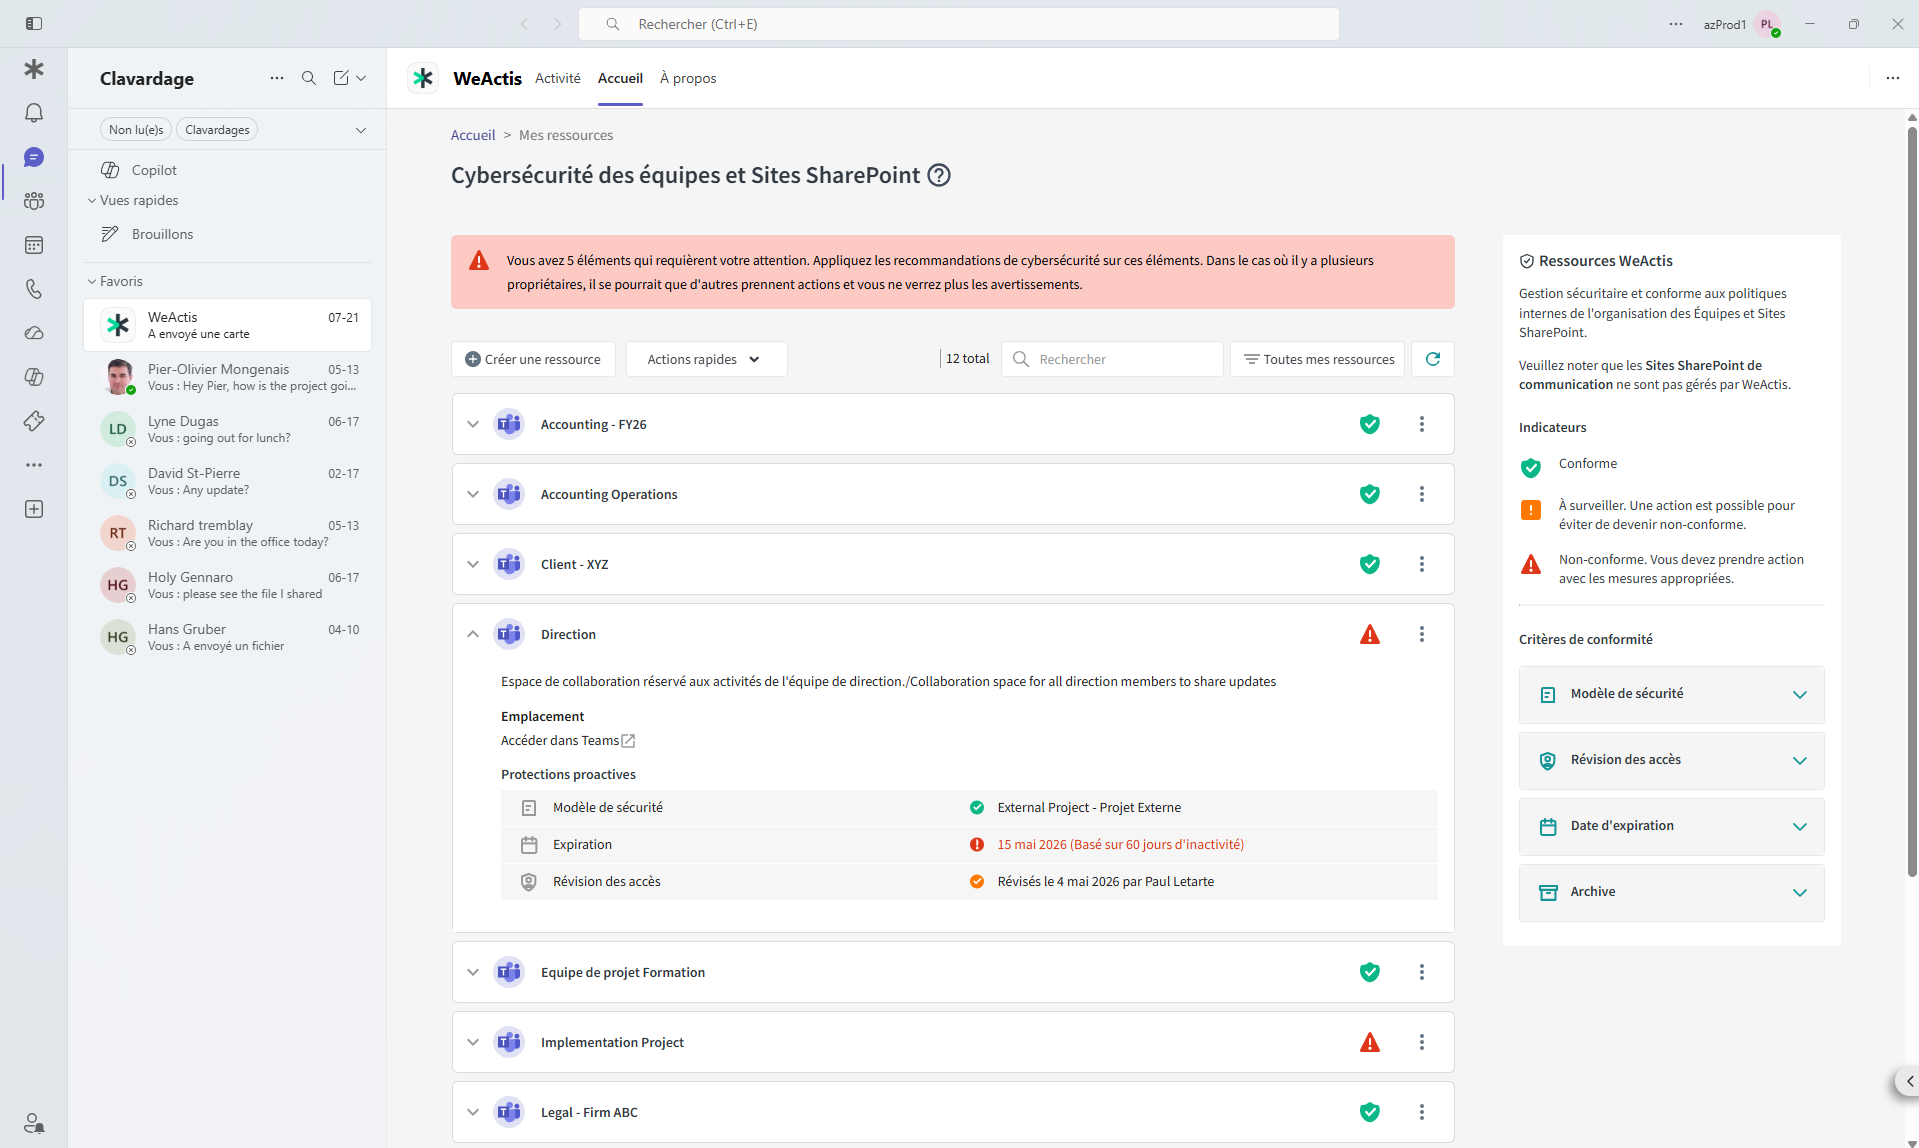The height and width of the screenshot is (1148, 1919).
Task: Switch to Activité tab
Action: (557, 78)
